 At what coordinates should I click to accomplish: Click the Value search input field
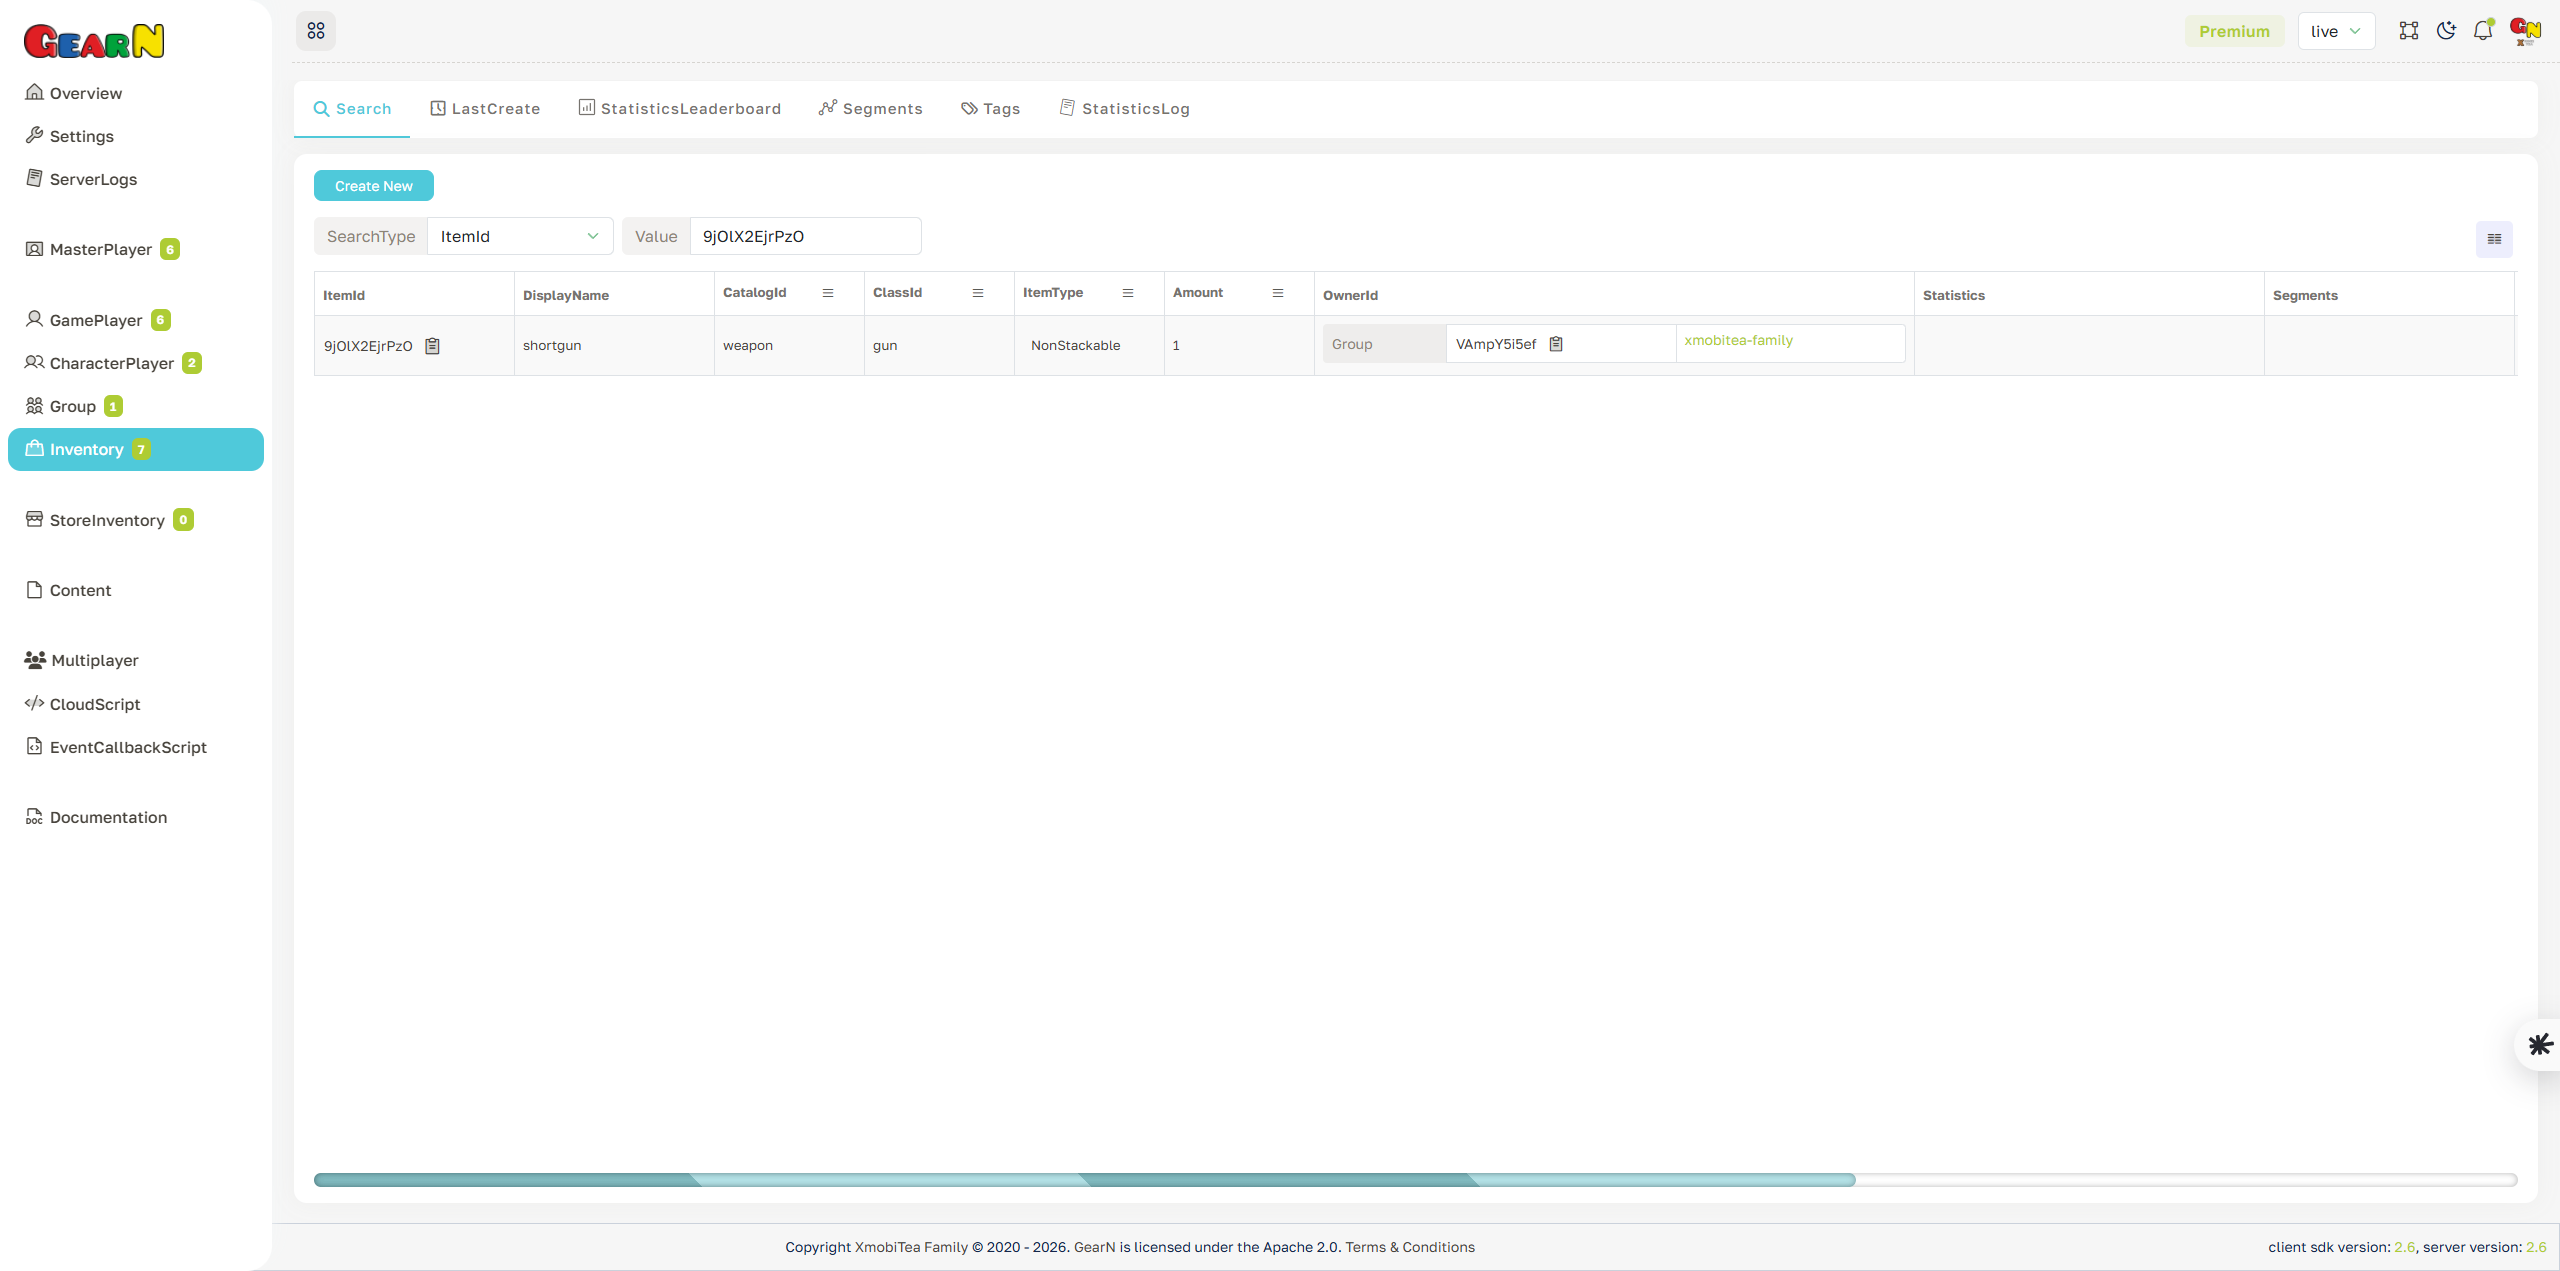click(x=805, y=236)
